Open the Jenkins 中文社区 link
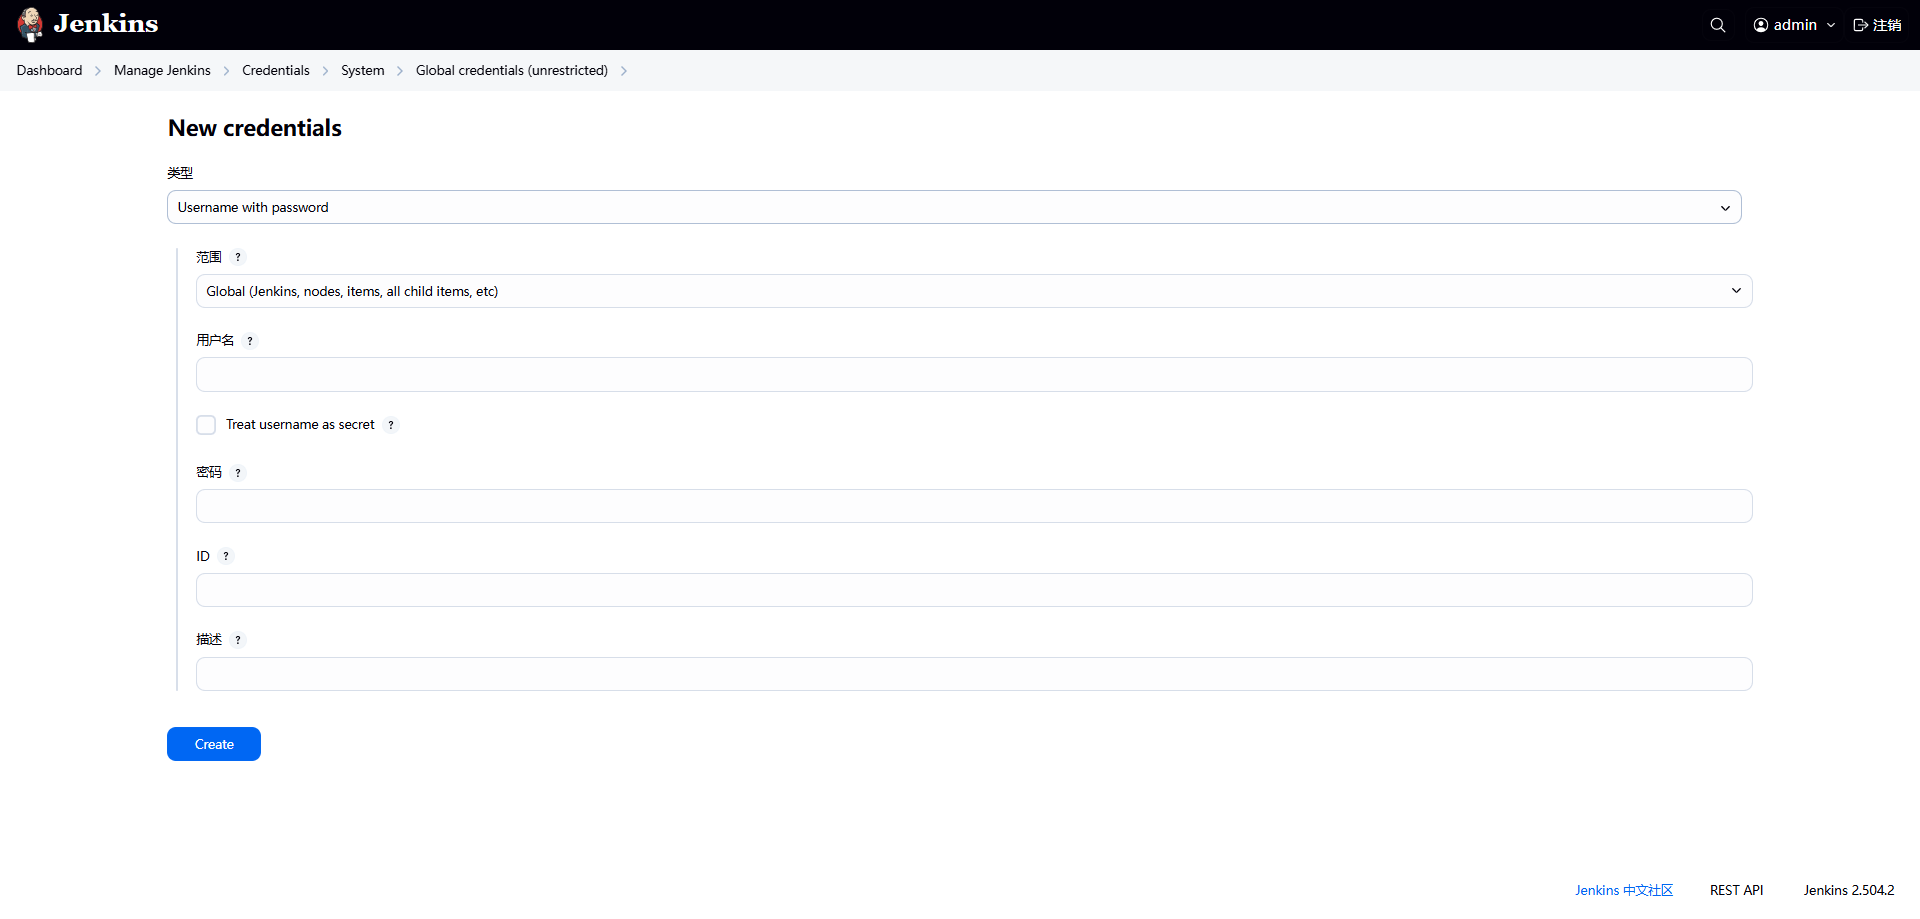 pyautogui.click(x=1623, y=890)
